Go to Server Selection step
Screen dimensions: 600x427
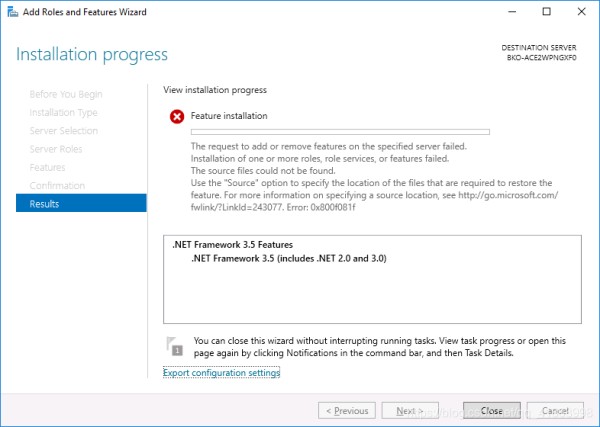click(64, 130)
